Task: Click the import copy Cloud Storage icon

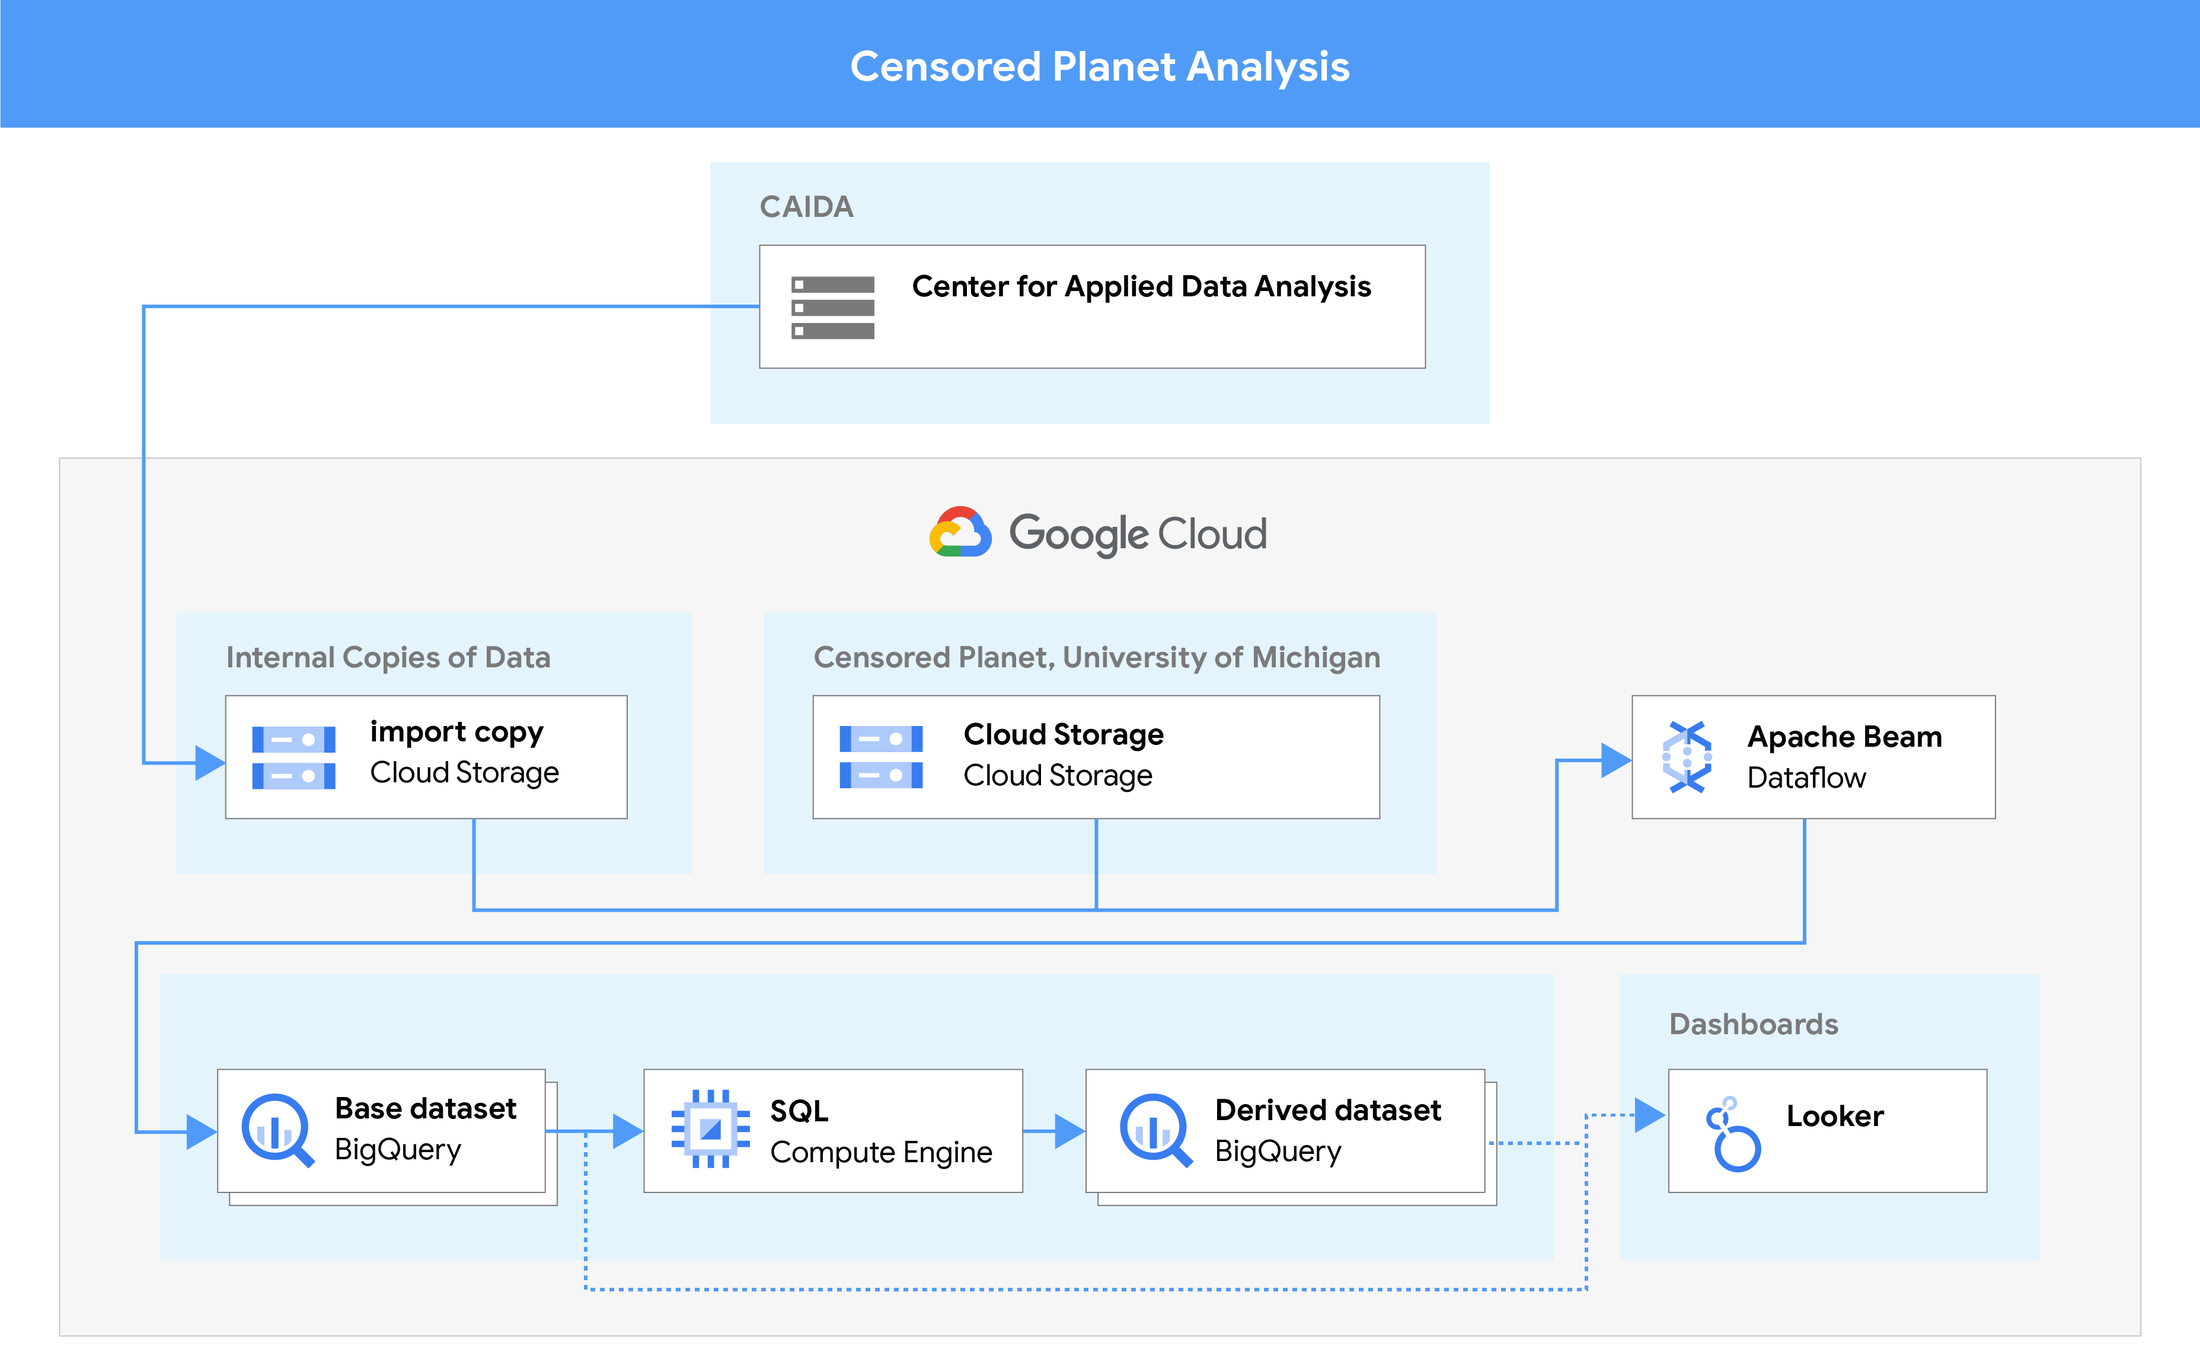Action: pos(294,758)
